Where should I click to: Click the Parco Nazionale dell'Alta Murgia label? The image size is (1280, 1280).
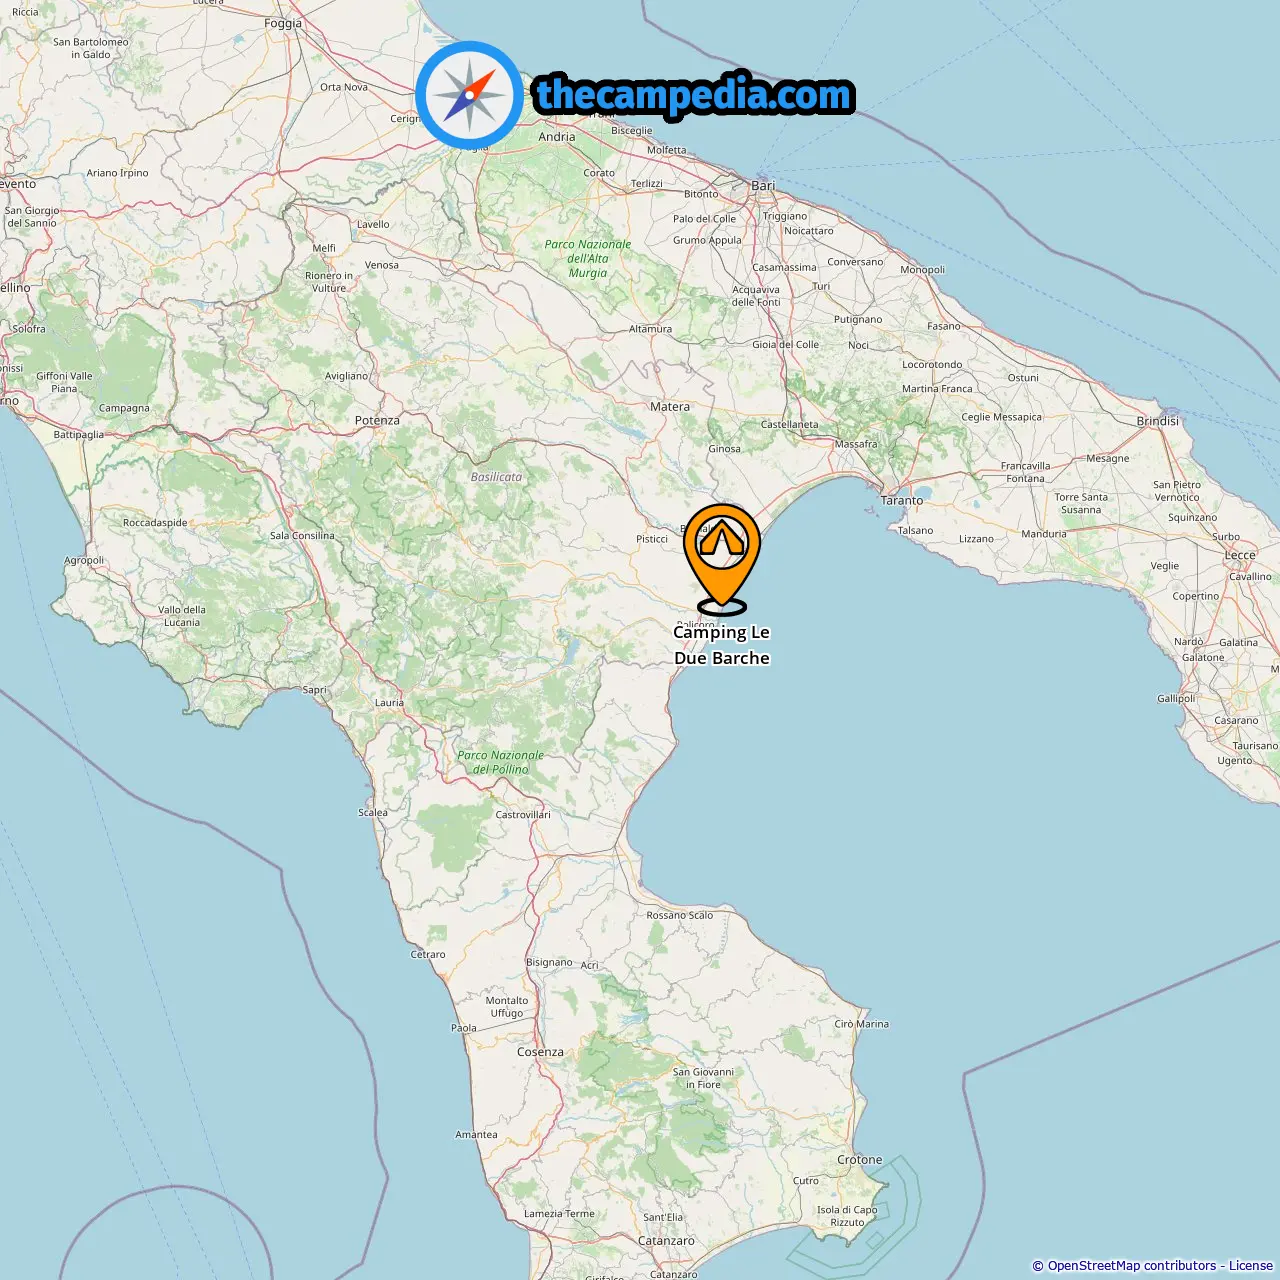(x=588, y=258)
